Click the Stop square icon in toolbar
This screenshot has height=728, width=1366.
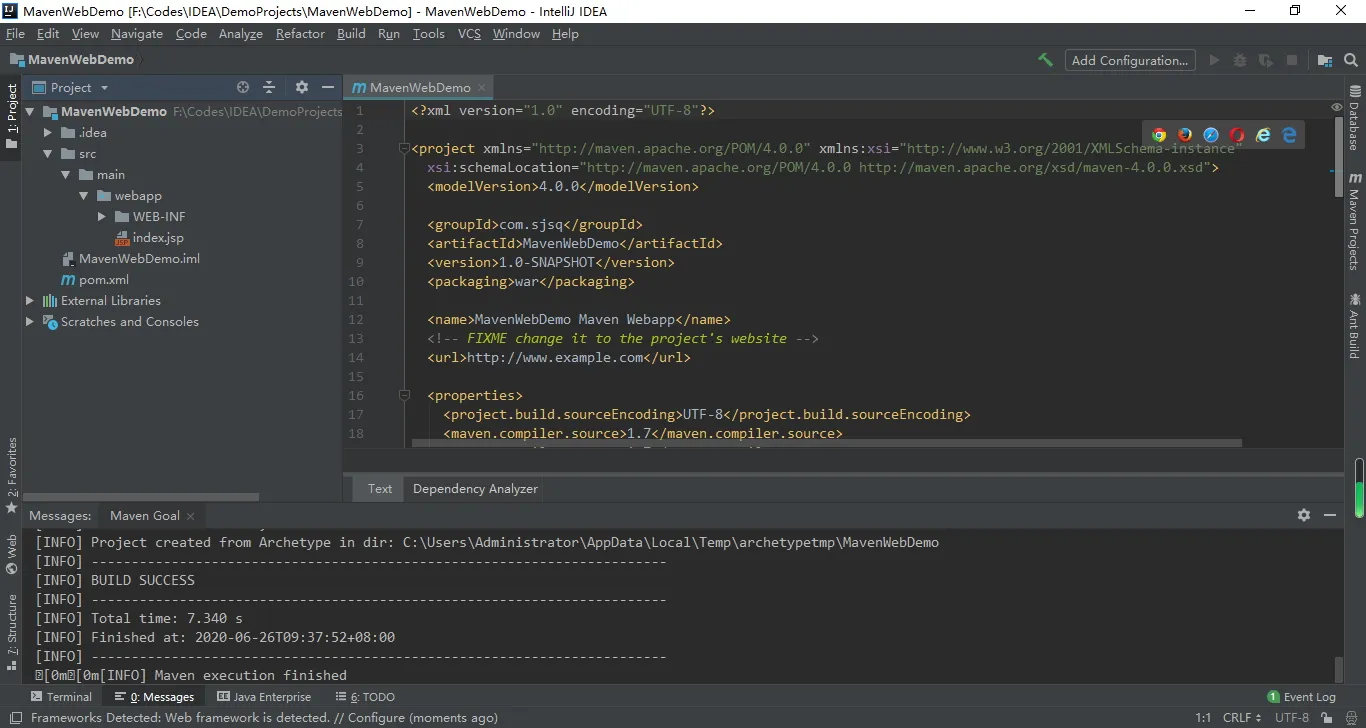click(1292, 60)
